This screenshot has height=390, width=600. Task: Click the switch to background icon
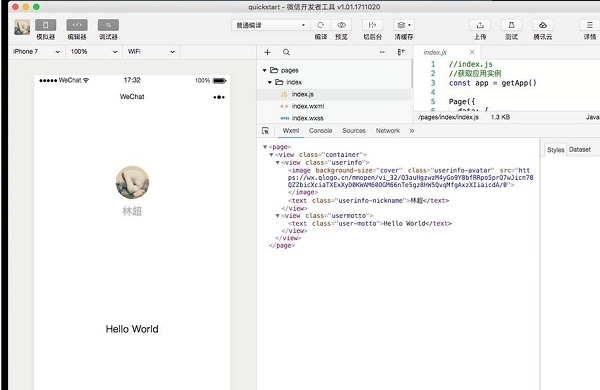372,25
